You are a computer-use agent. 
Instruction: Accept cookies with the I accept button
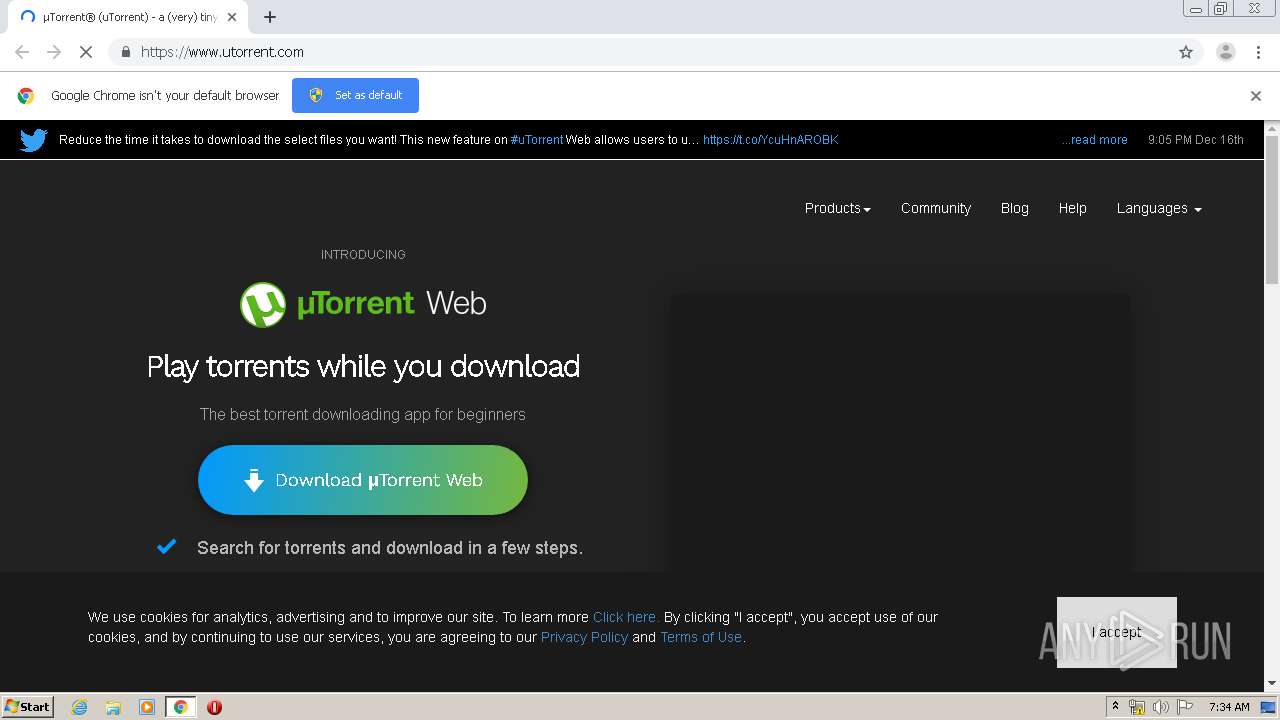coord(1117,632)
